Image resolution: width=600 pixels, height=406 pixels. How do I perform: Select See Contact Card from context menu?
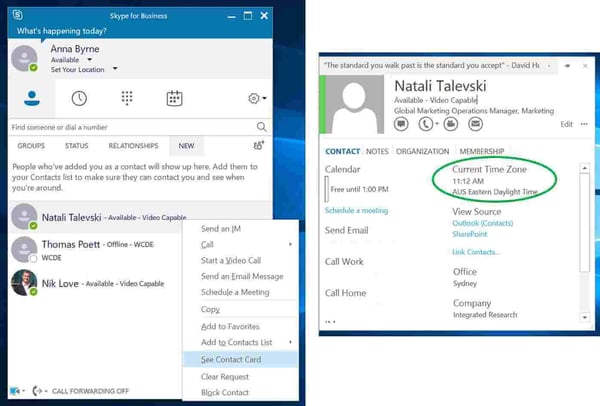coord(233,358)
